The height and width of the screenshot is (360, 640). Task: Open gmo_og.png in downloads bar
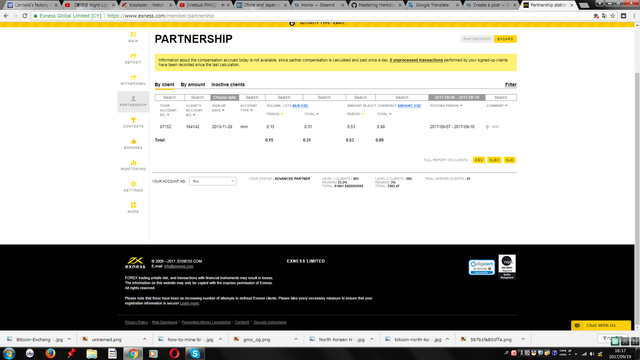point(257,339)
